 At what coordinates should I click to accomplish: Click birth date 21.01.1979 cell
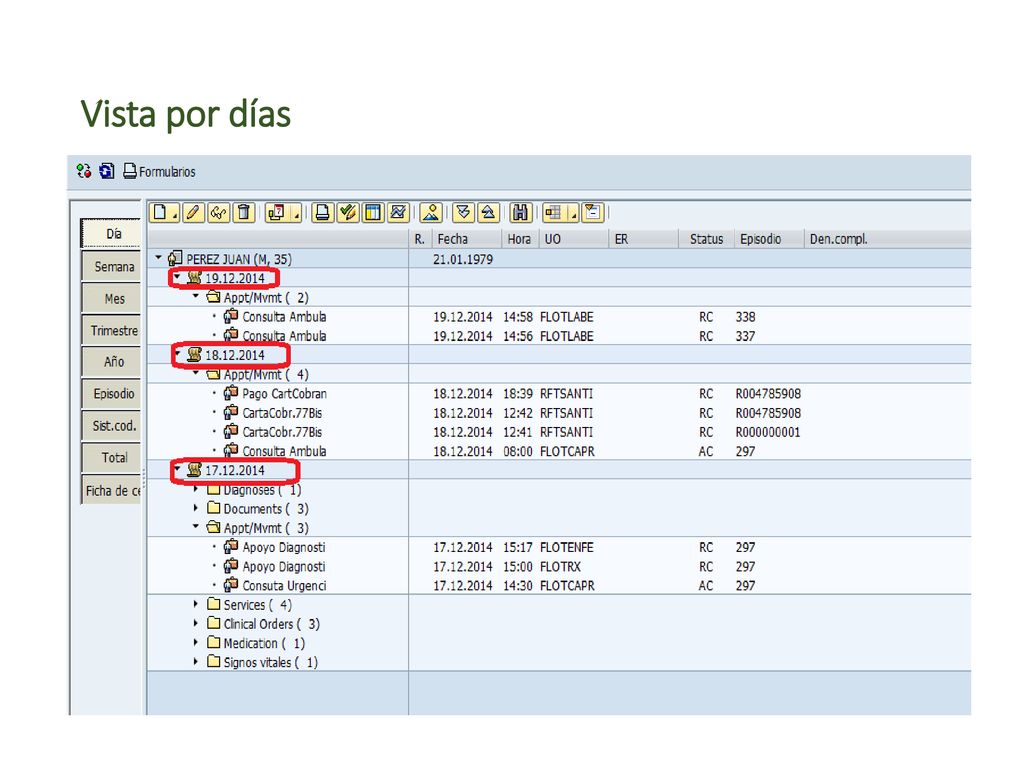(463, 259)
